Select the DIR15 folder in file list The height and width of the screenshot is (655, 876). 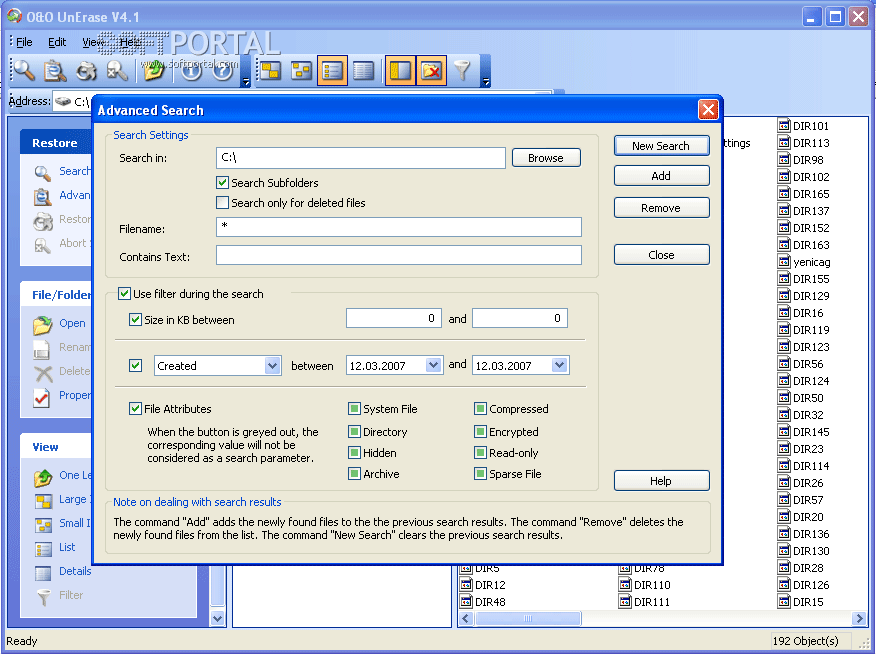pos(801,602)
